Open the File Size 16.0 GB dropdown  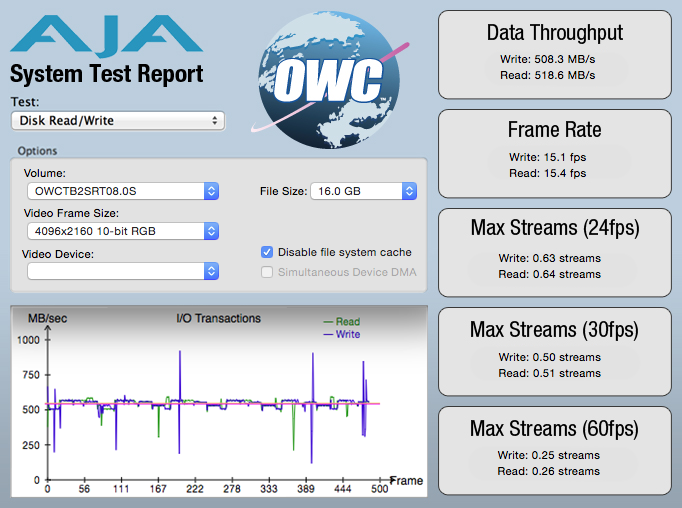tap(363, 191)
